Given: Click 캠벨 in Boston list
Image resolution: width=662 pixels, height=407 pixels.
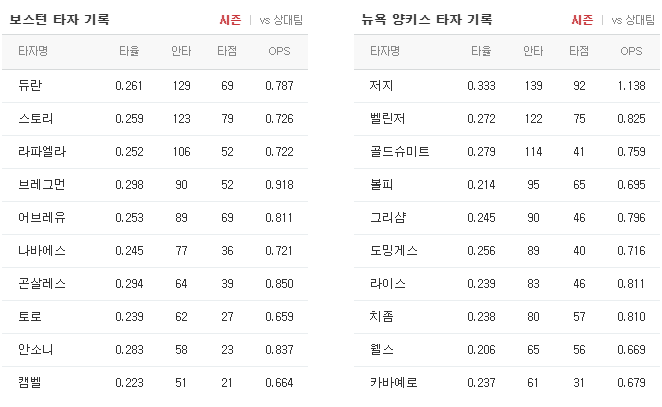Looking at the screenshot, I should [30, 382].
